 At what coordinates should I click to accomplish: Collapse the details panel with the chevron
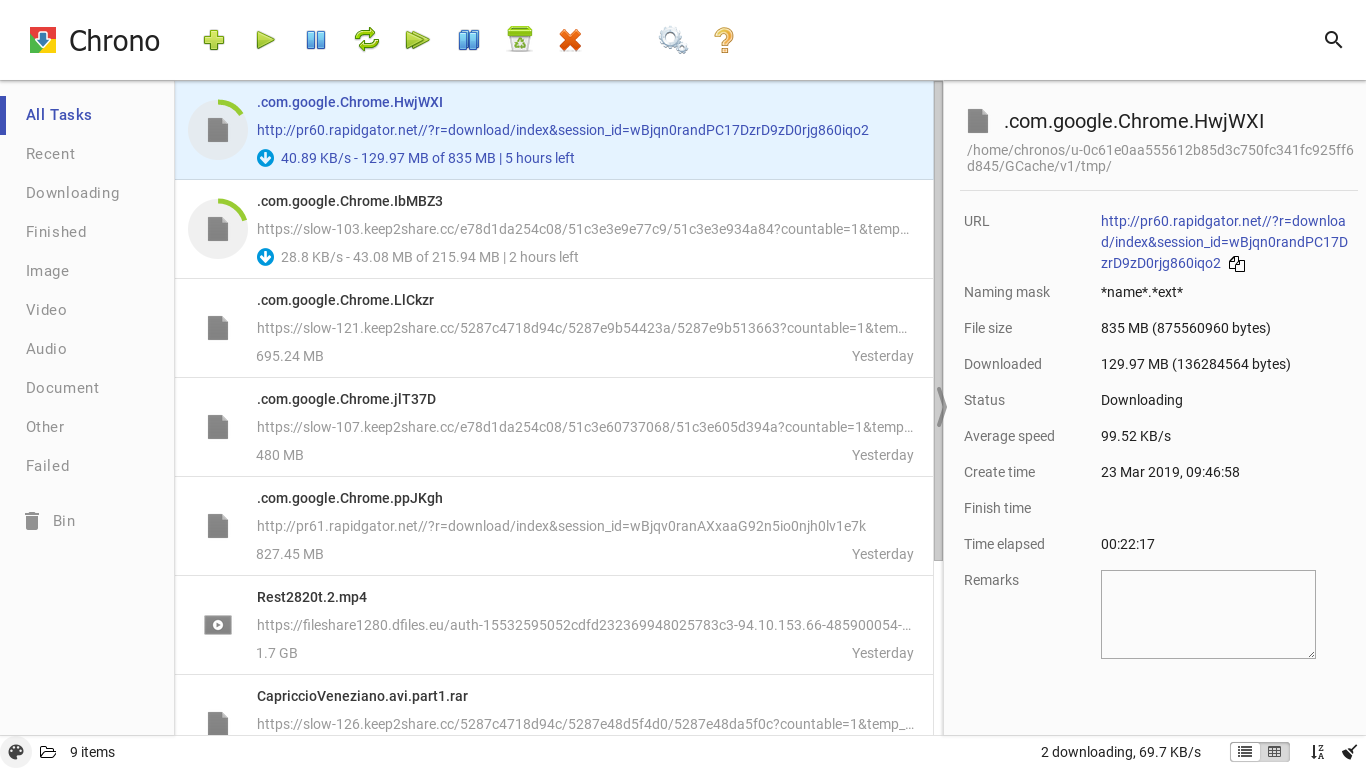[x=941, y=407]
